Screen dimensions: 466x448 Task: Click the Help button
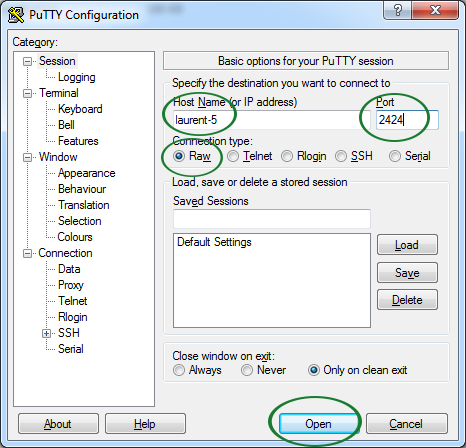145,424
